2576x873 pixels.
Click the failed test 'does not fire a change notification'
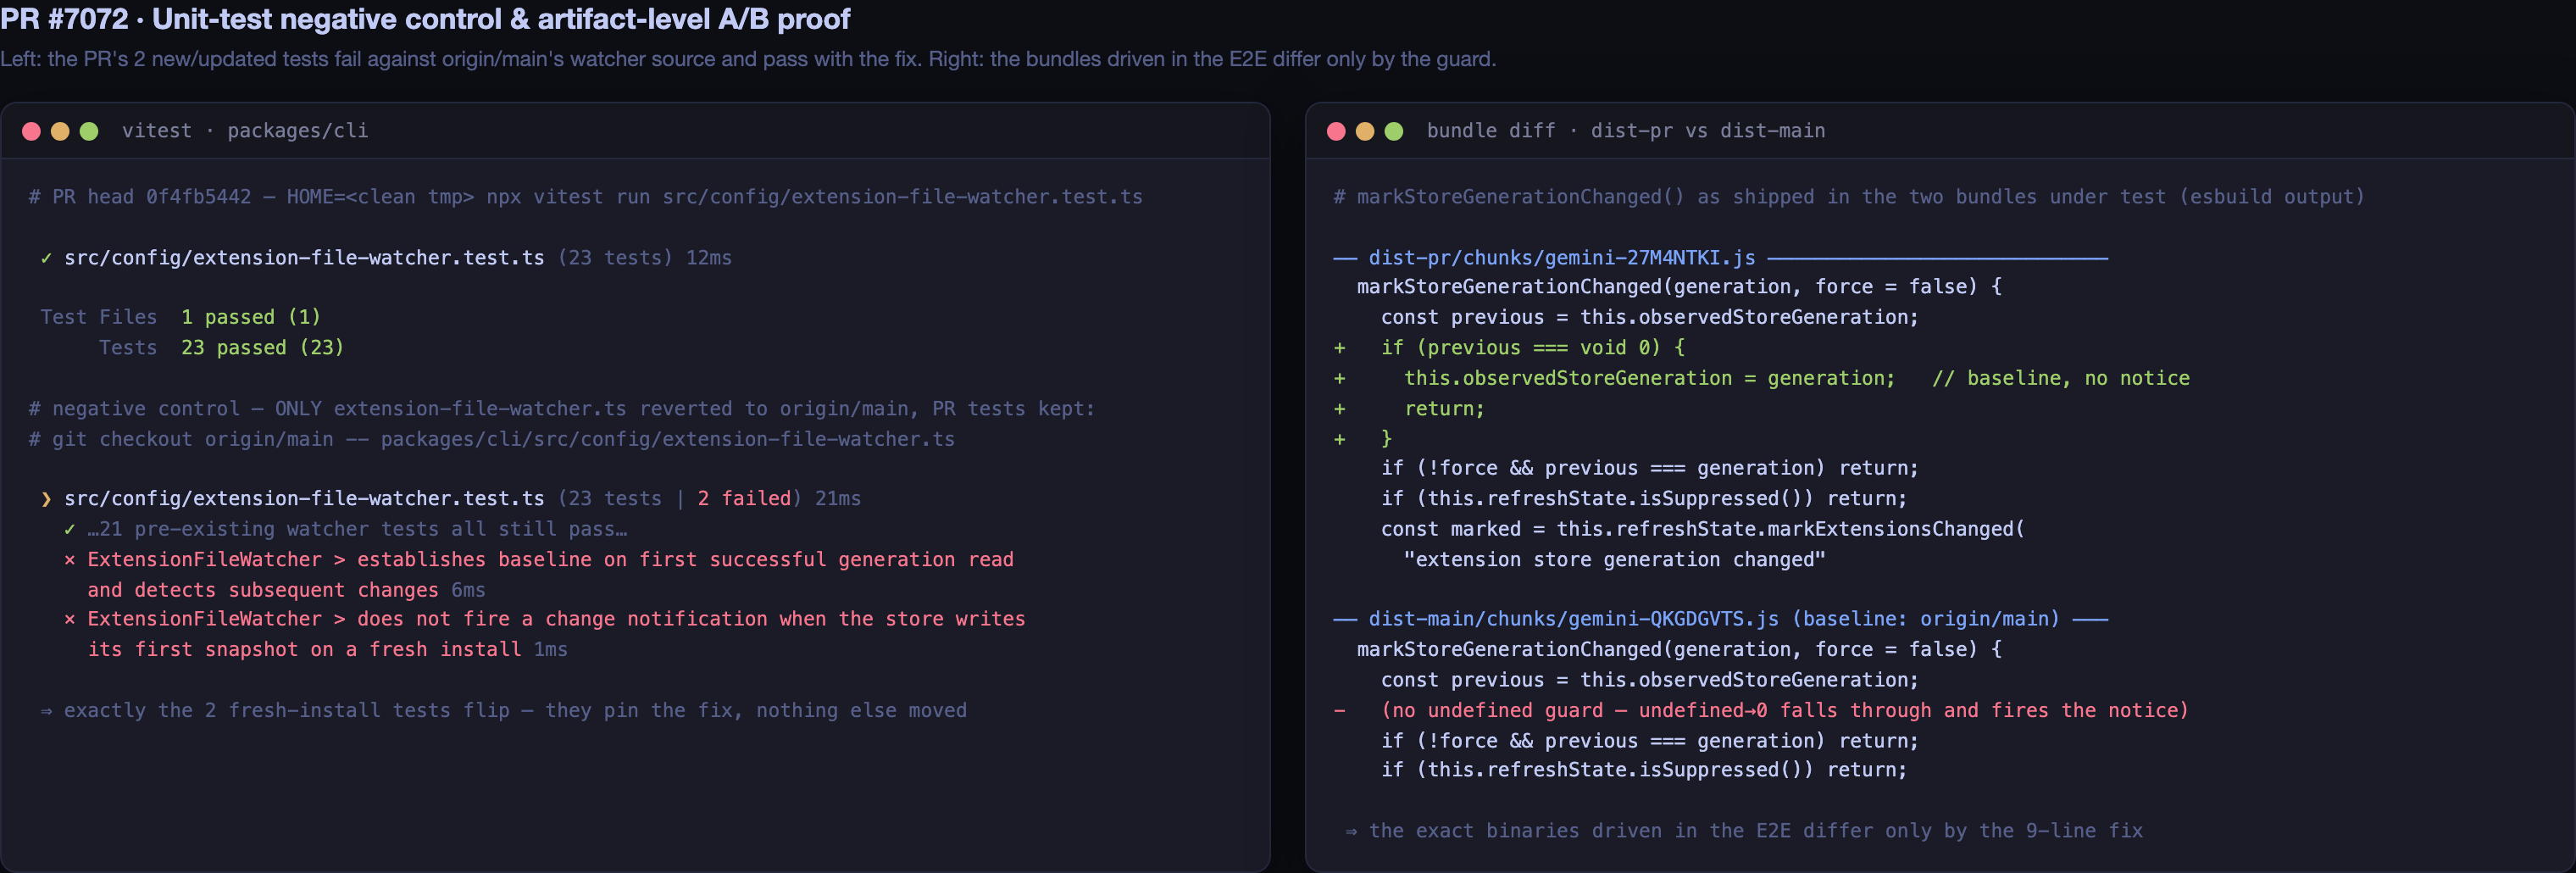(x=556, y=634)
